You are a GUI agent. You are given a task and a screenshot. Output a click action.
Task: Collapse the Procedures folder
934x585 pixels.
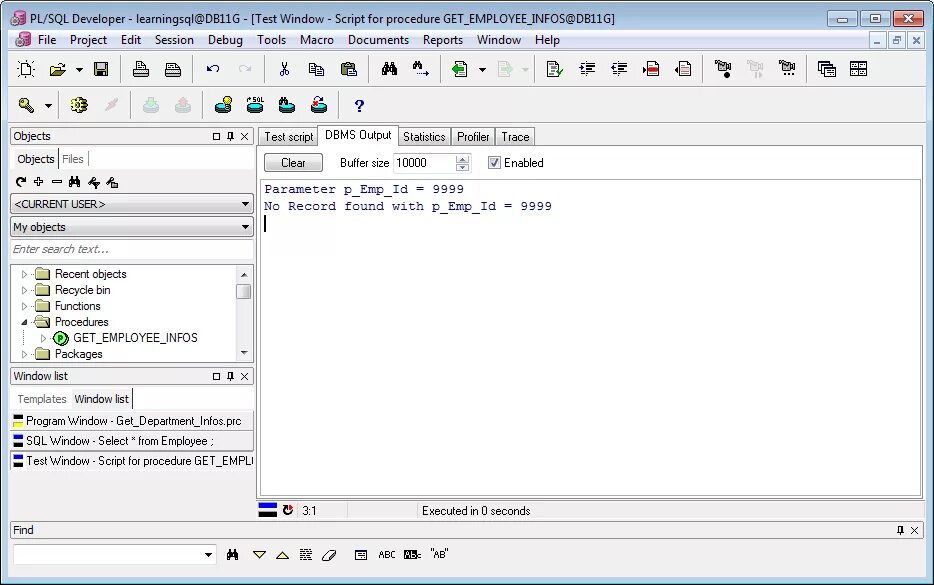(x=24, y=322)
